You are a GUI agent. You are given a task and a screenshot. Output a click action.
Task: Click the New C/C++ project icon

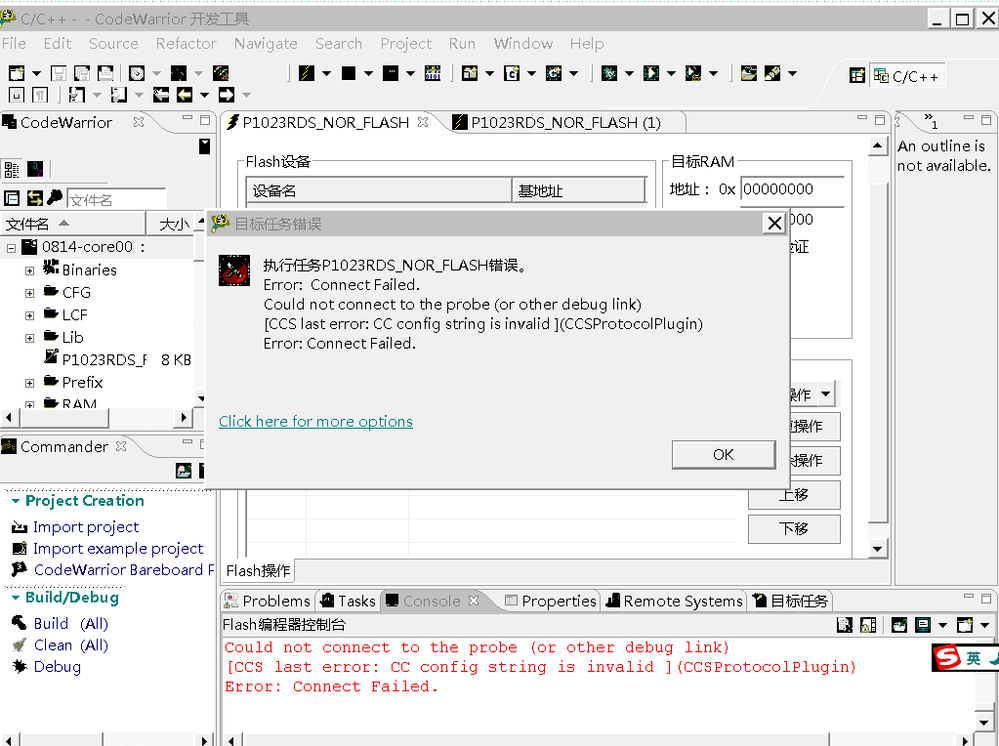point(470,73)
